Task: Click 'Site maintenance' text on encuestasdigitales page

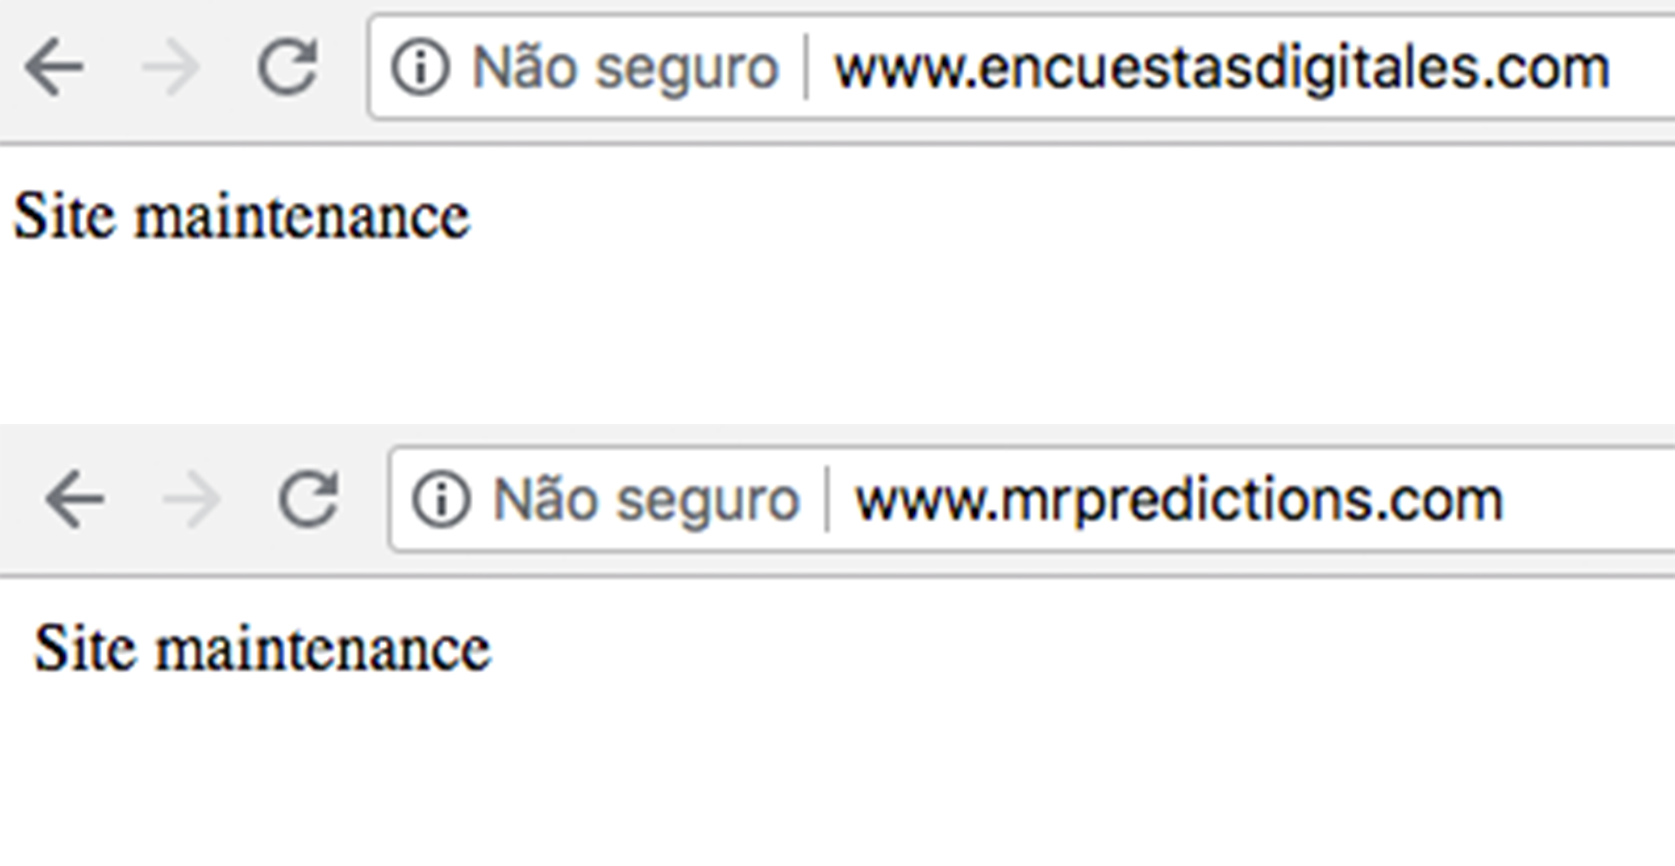Action: click(241, 216)
